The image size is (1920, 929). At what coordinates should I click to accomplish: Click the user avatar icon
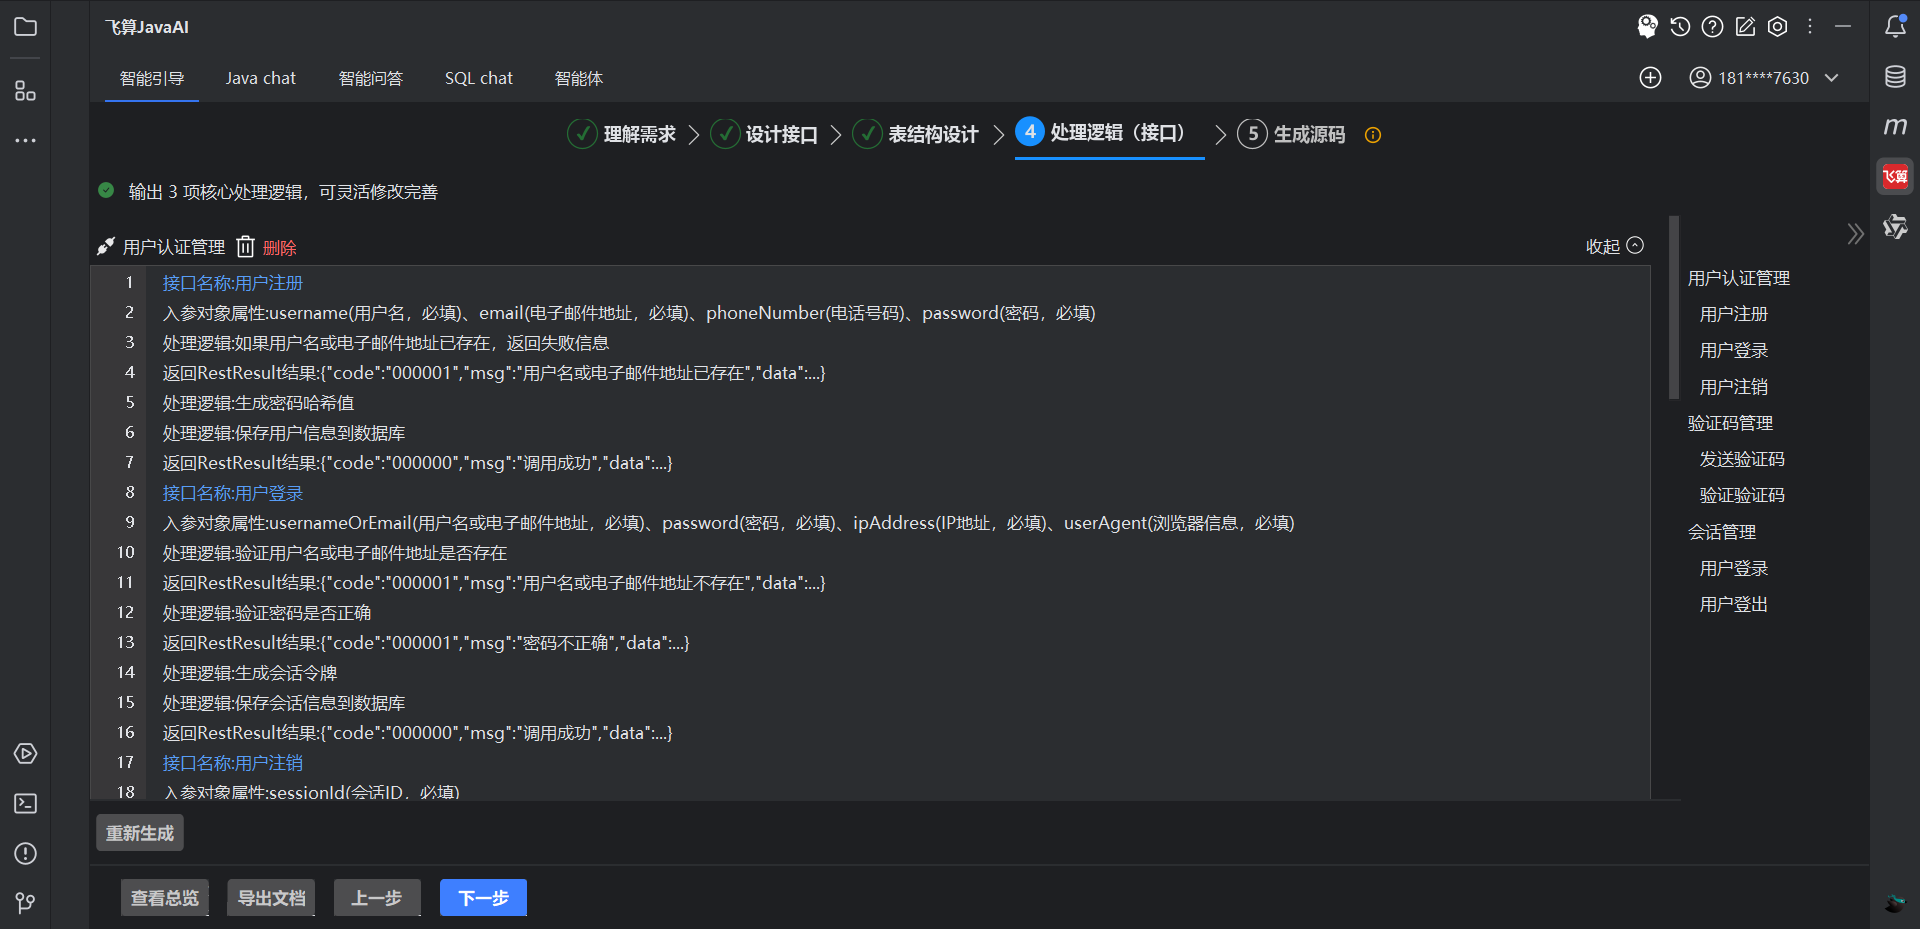[x=1700, y=78]
